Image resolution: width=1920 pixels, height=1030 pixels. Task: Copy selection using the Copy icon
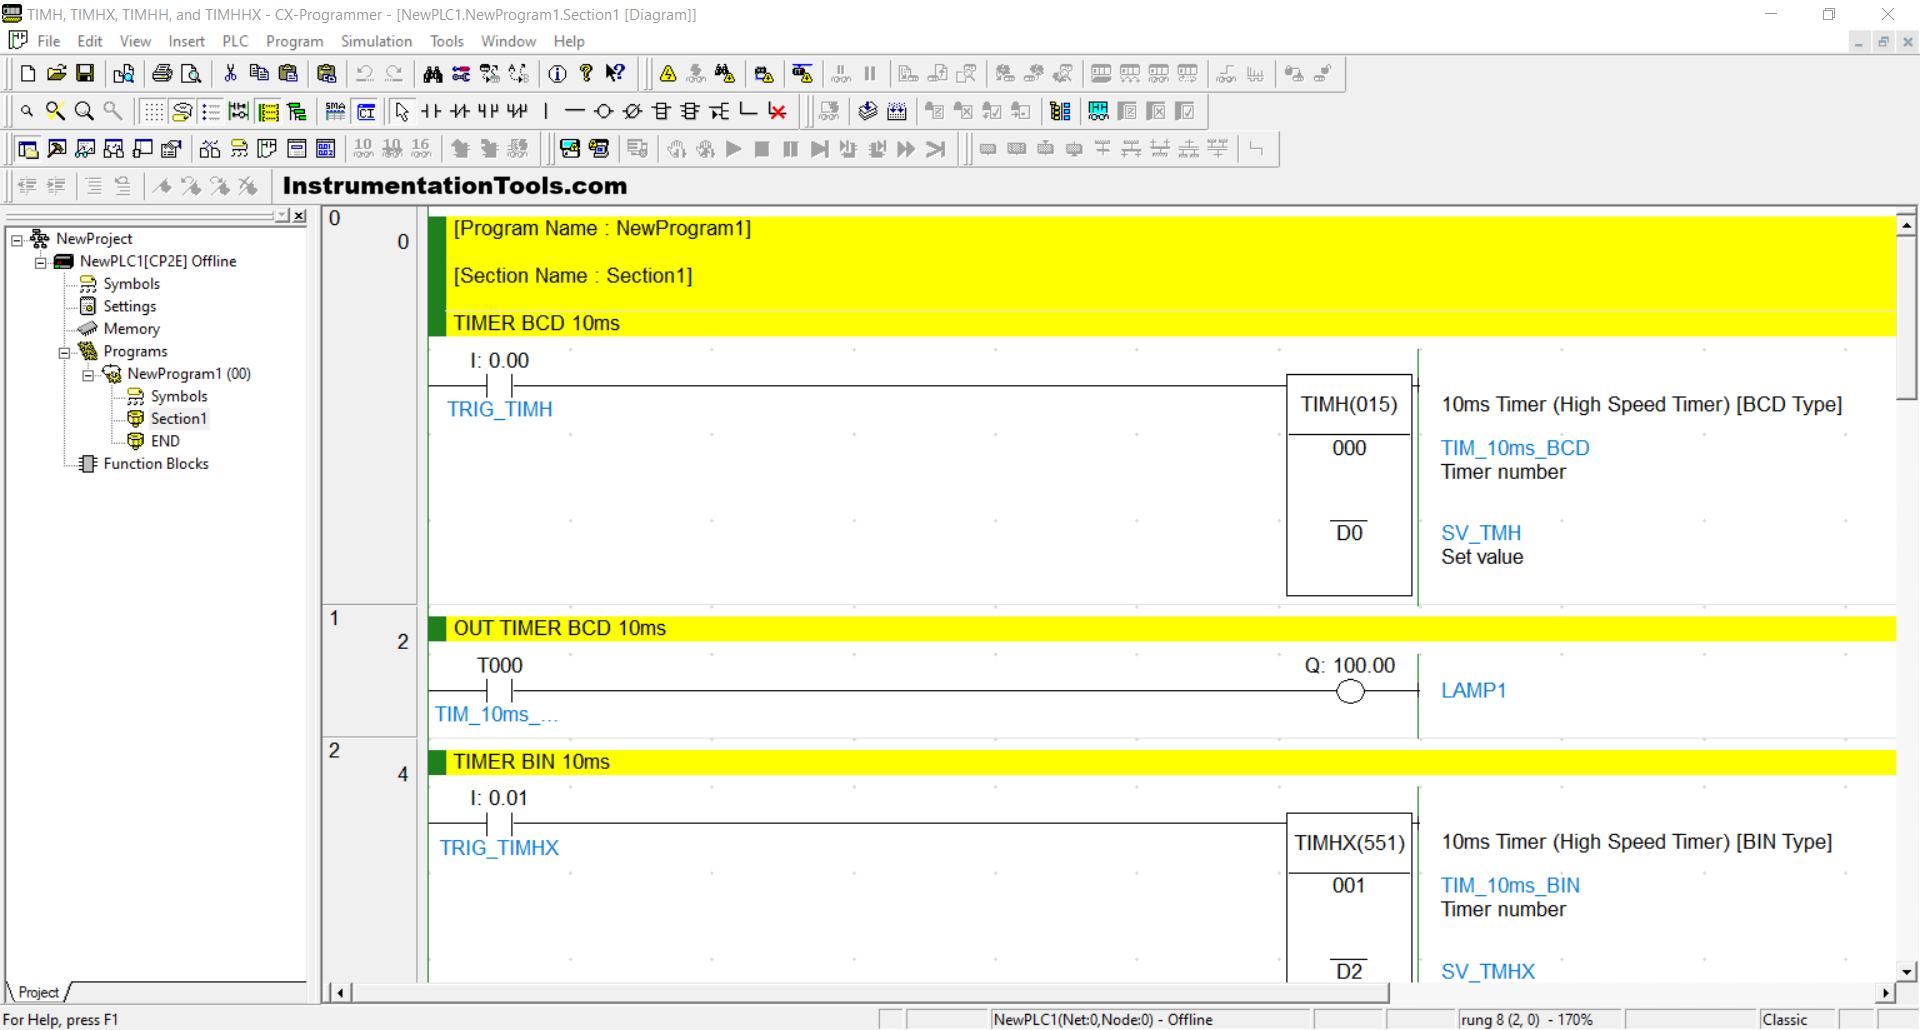coord(259,74)
